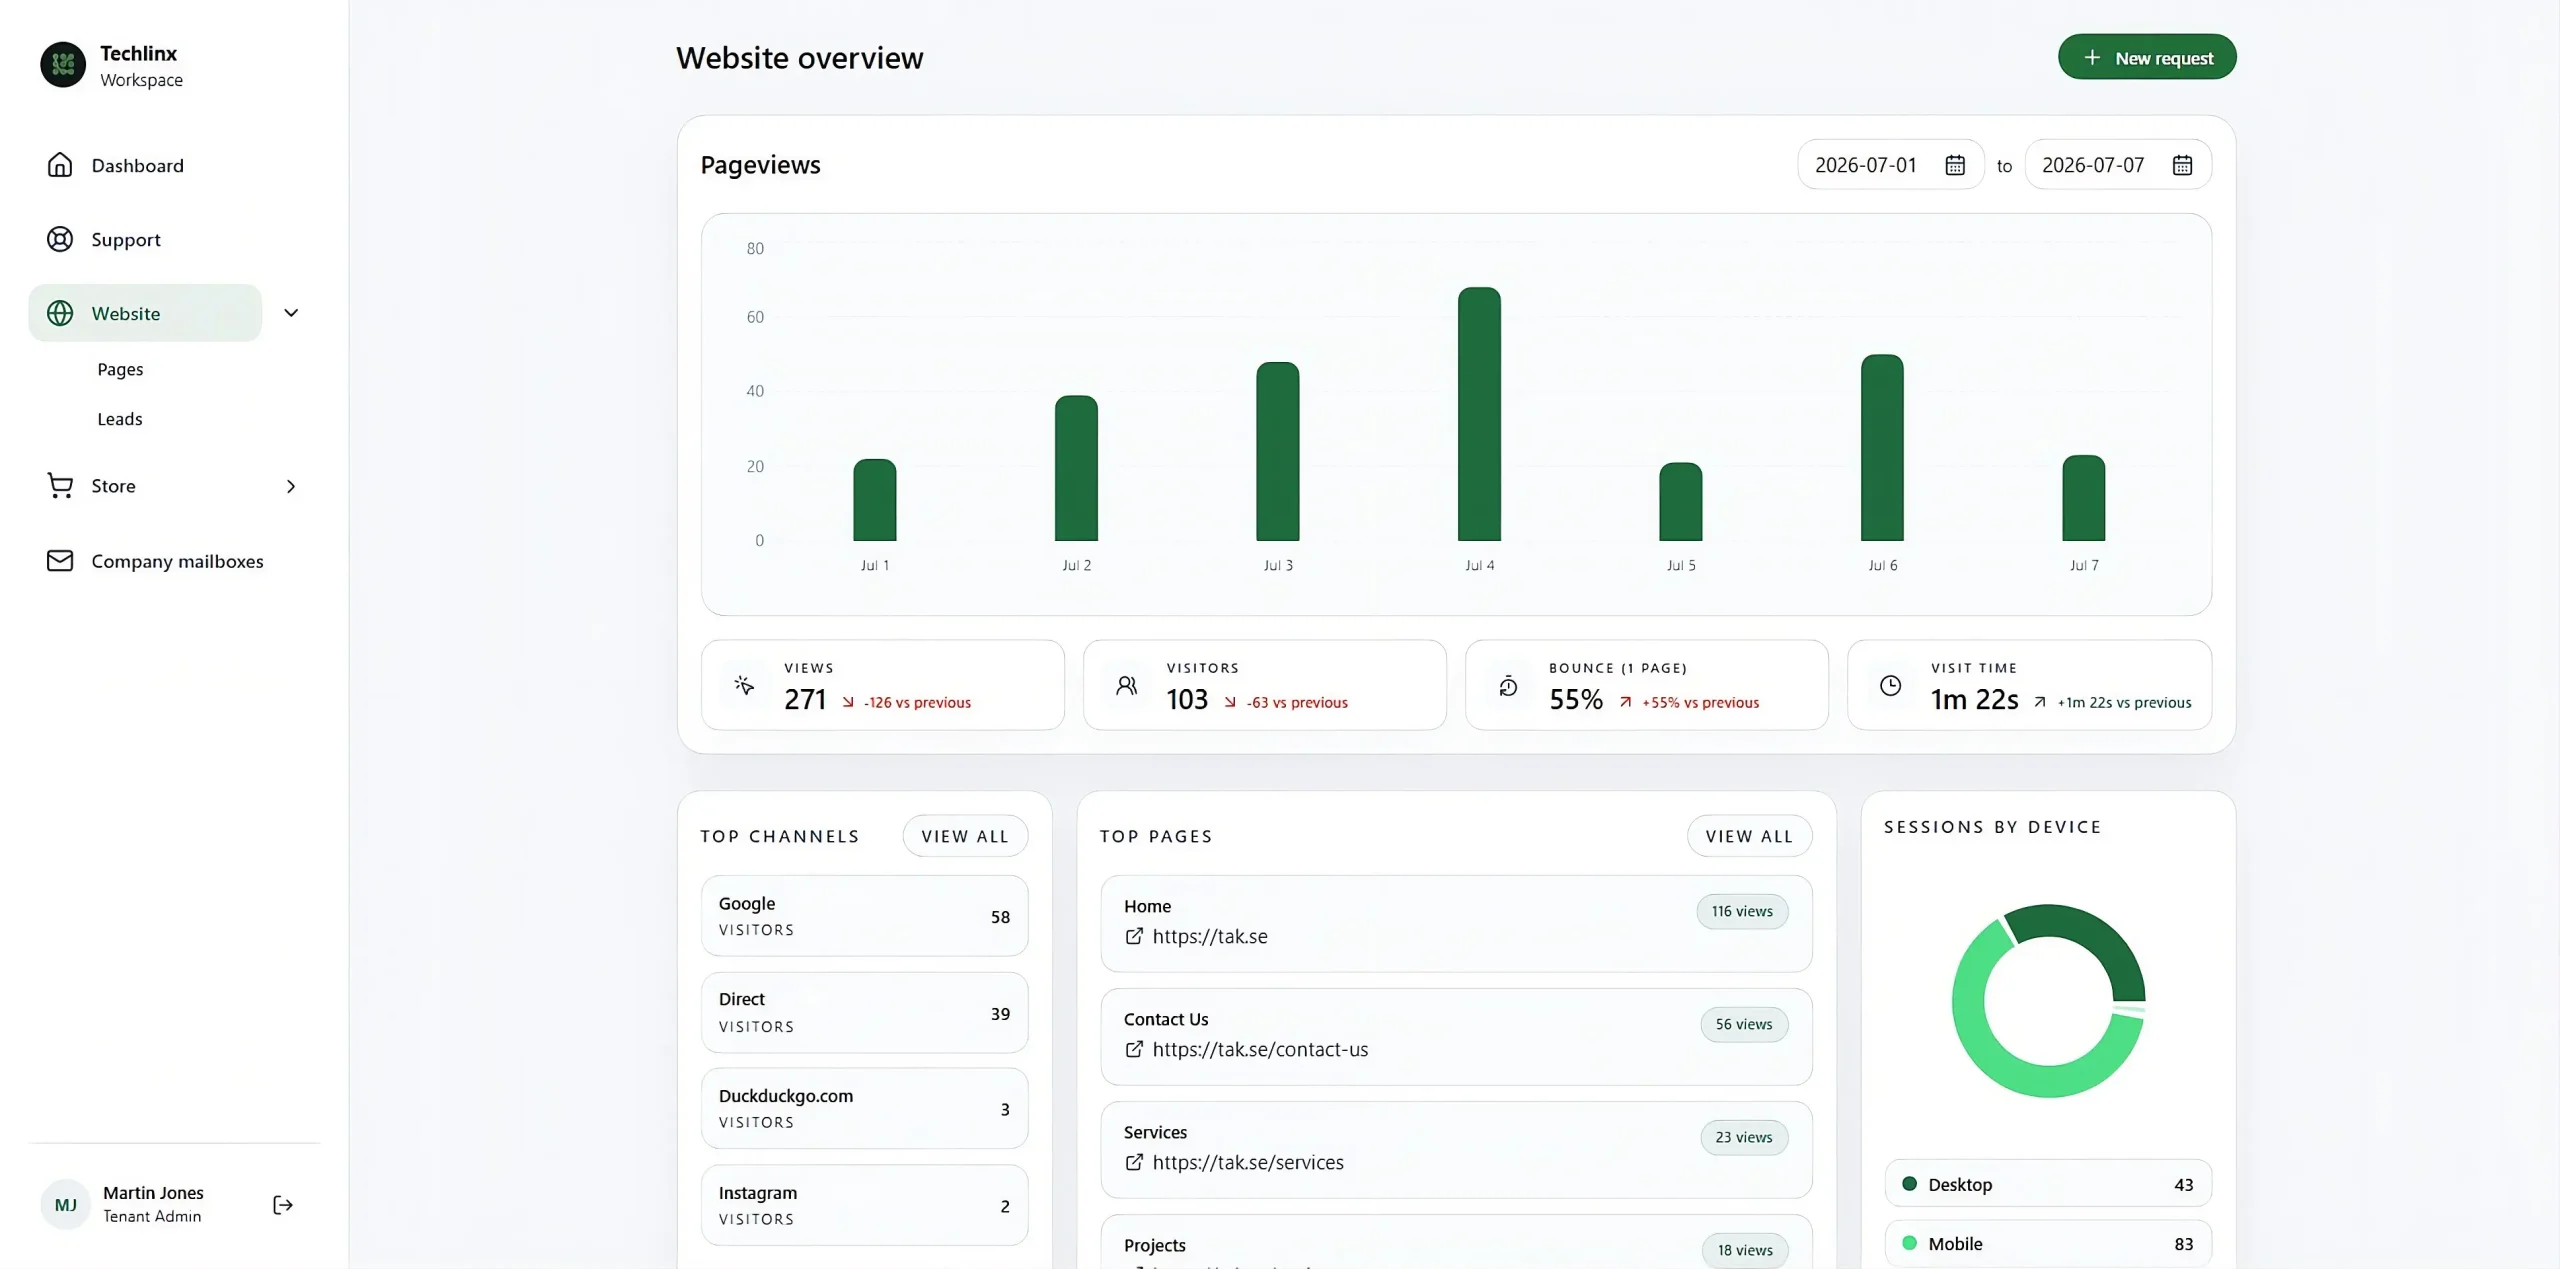Open the end date calendar icon
The width and height of the screenshot is (2560, 1269).
[2182, 165]
